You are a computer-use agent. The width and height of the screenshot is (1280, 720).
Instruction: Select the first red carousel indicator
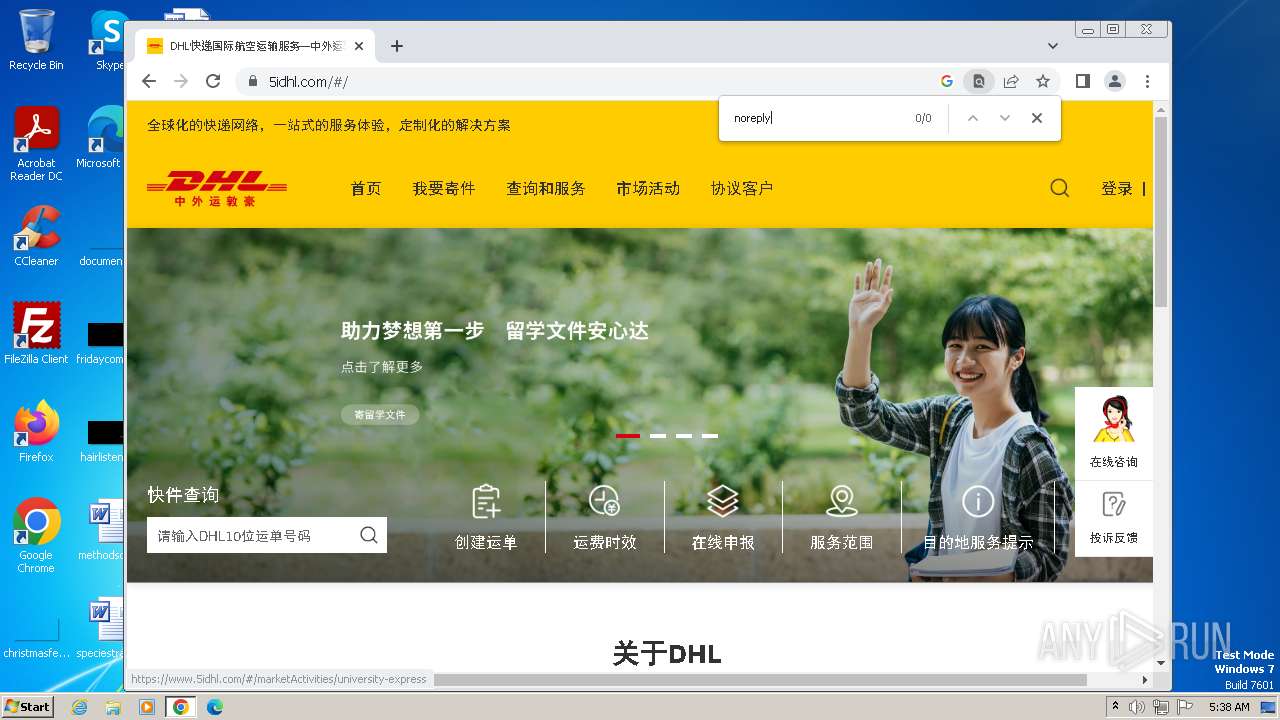628,436
